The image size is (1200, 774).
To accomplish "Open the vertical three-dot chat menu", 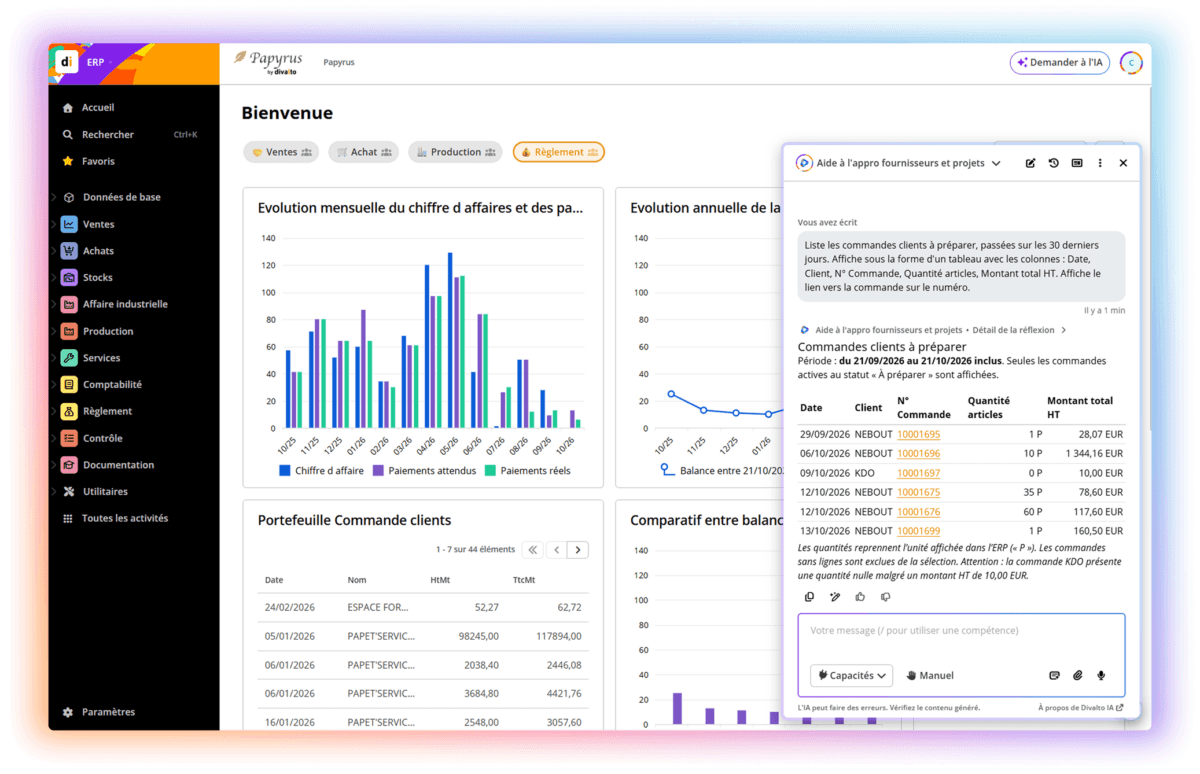I will click(x=1100, y=163).
